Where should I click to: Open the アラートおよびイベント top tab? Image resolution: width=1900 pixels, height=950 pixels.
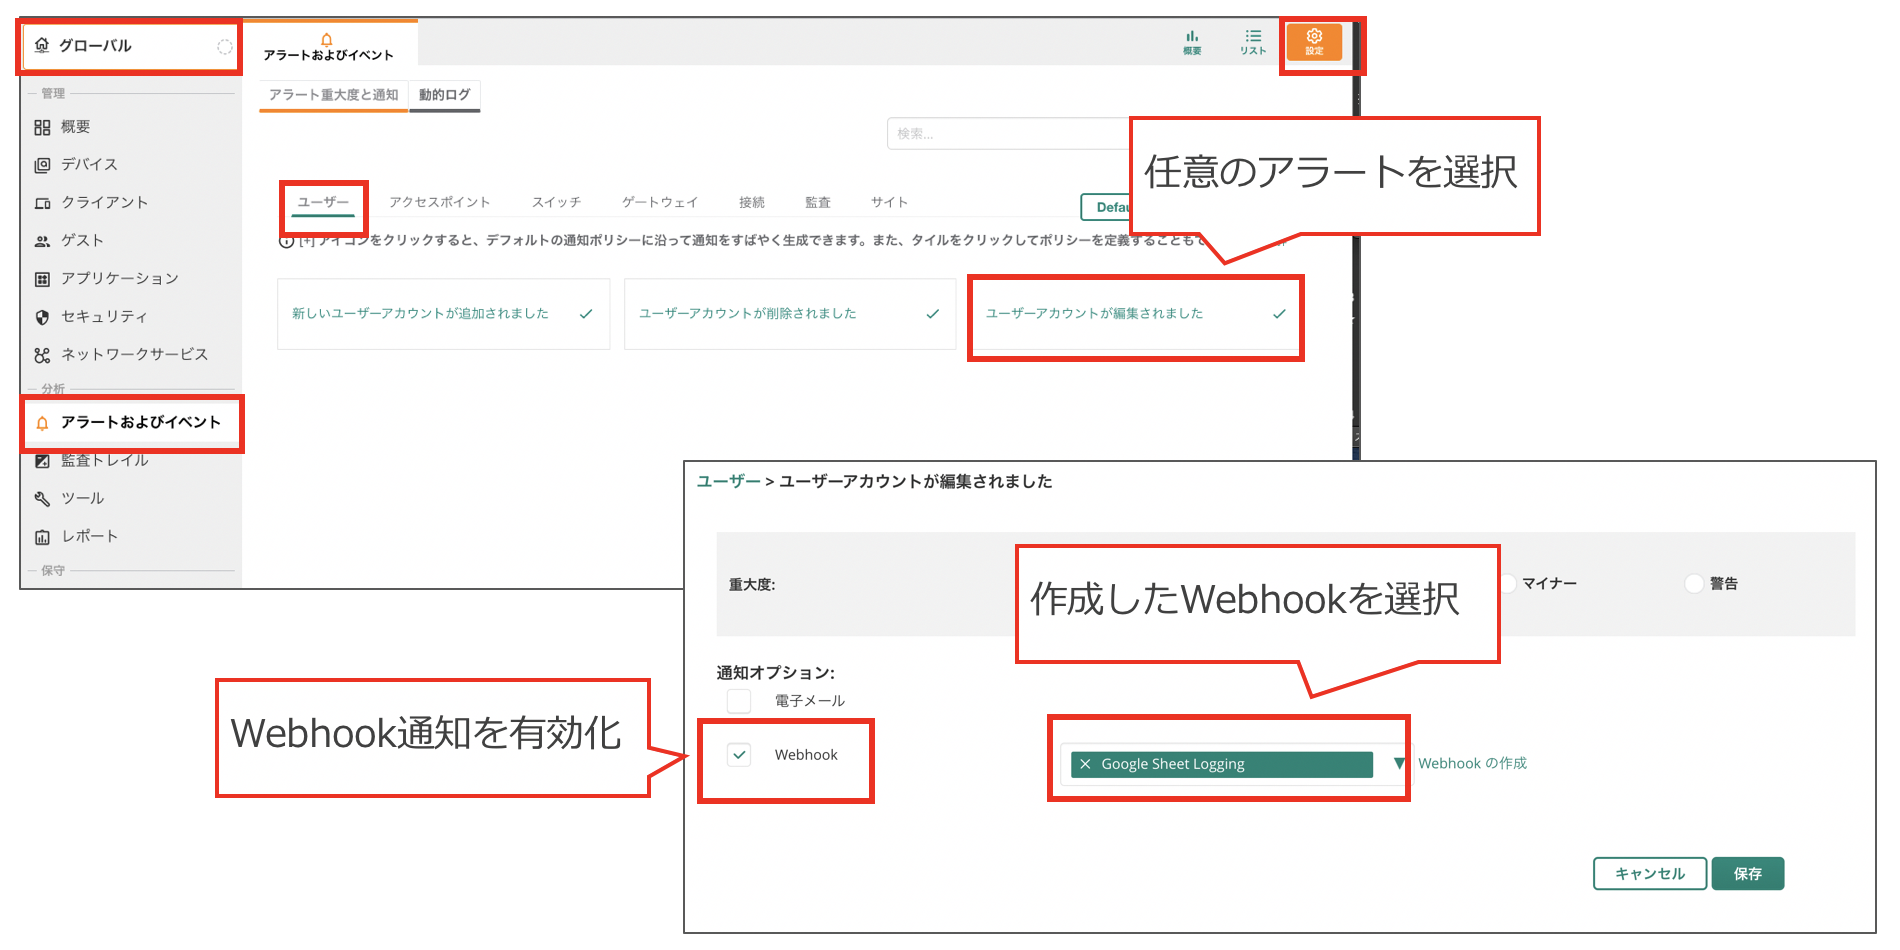tap(328, 46)
